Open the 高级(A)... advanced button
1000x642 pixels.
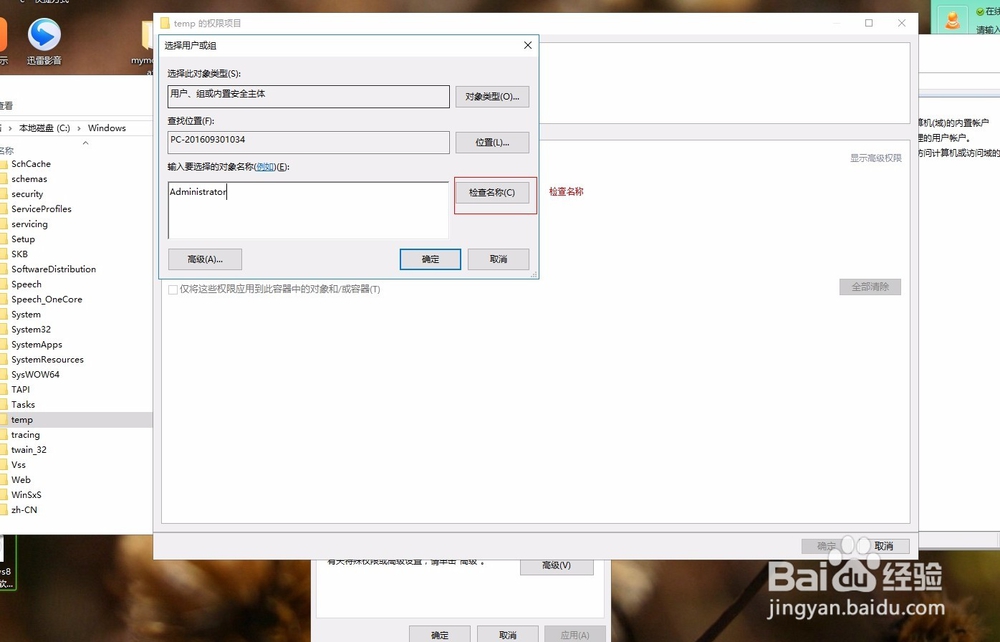pos(205,259)
